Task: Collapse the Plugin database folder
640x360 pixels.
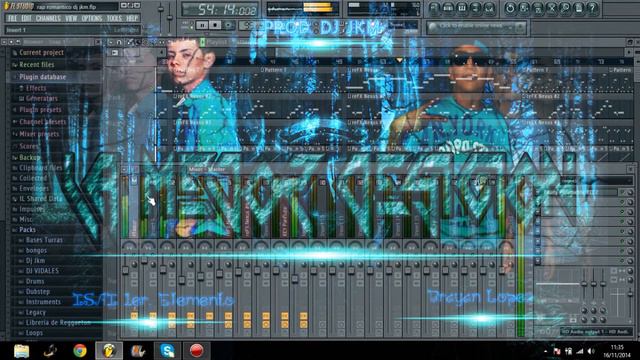Action: [42, 77]
